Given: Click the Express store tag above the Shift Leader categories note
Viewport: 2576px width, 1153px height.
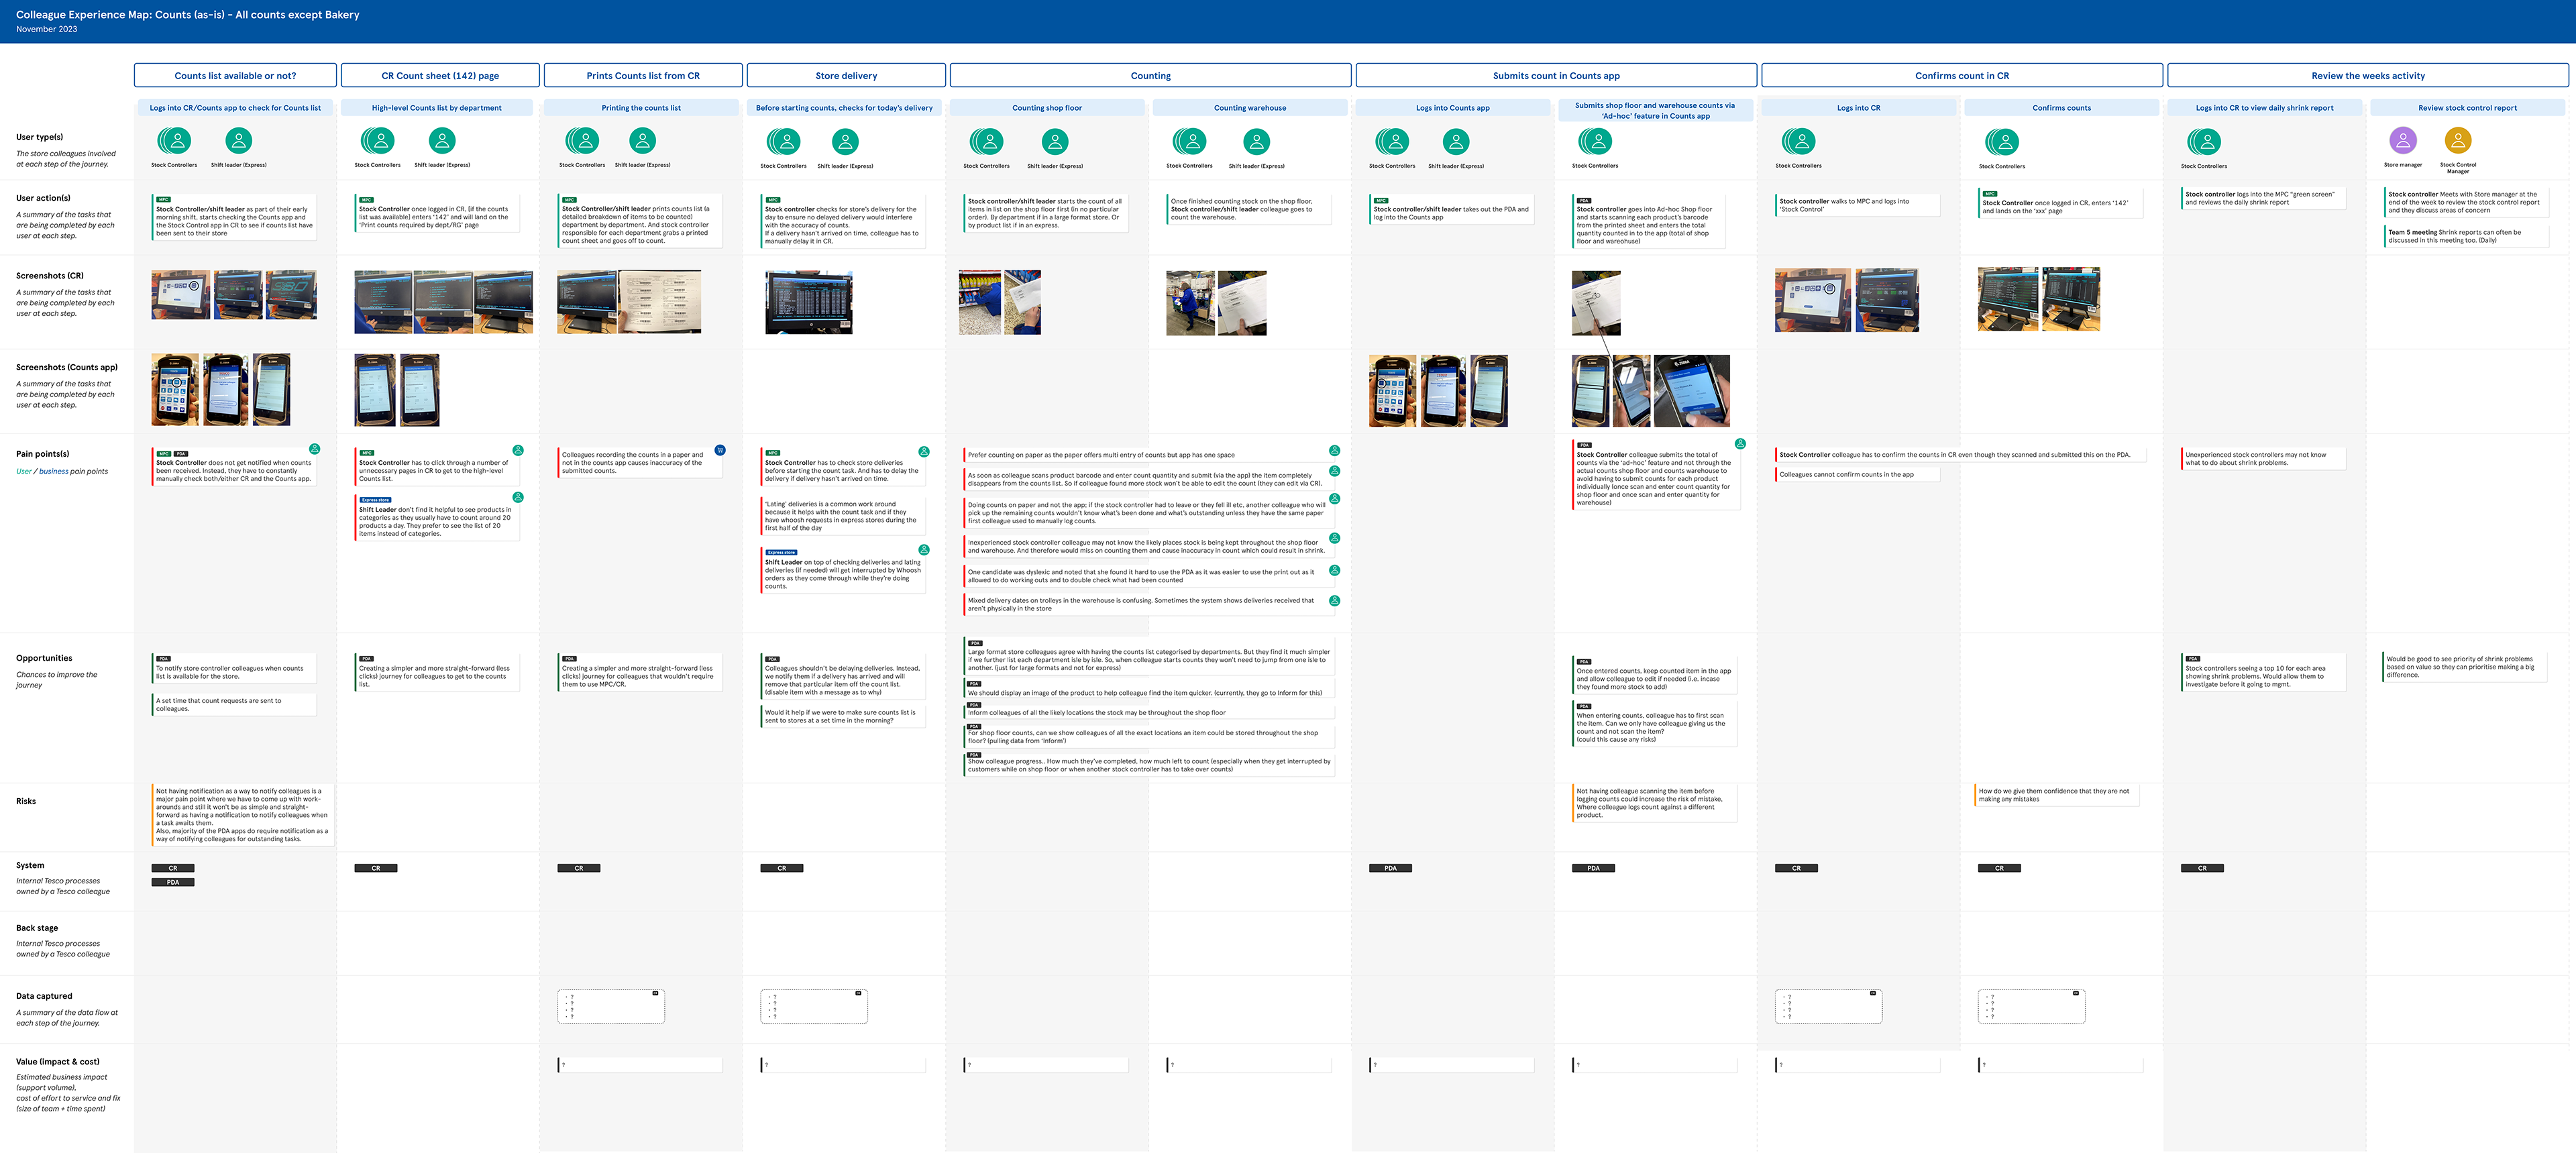Looking at the screenshot, I should coord(376,499).
